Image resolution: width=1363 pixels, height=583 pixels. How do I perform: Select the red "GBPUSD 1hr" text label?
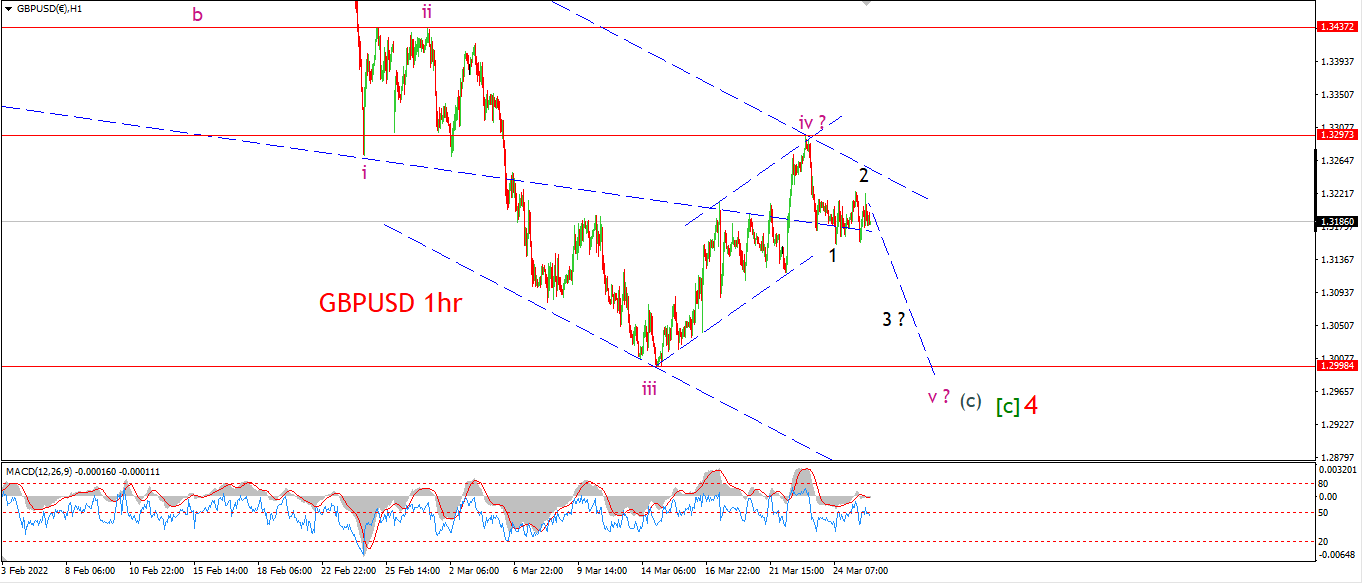(391, 302)
